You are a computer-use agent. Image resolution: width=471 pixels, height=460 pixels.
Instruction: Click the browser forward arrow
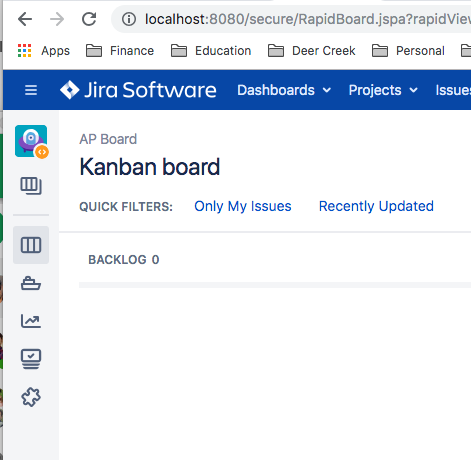57,19
